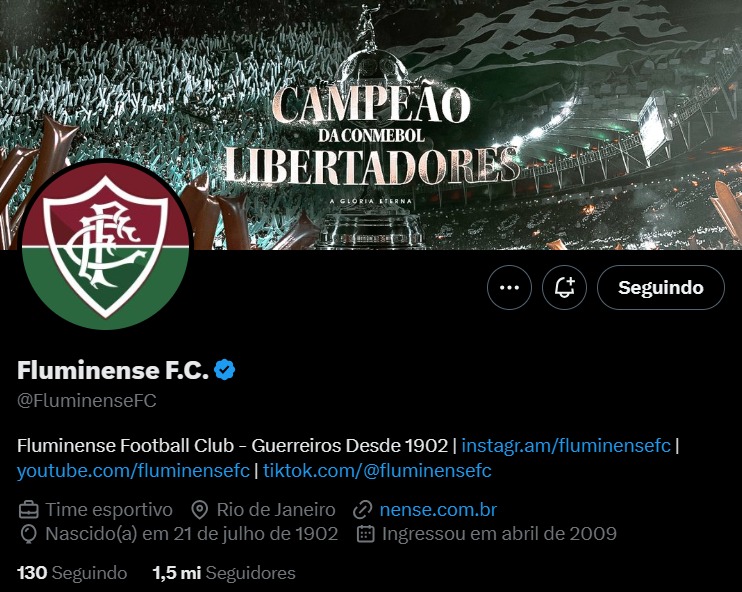
Task: Open the youtube.com/fluminensefc link
Action: click(133, 471)
